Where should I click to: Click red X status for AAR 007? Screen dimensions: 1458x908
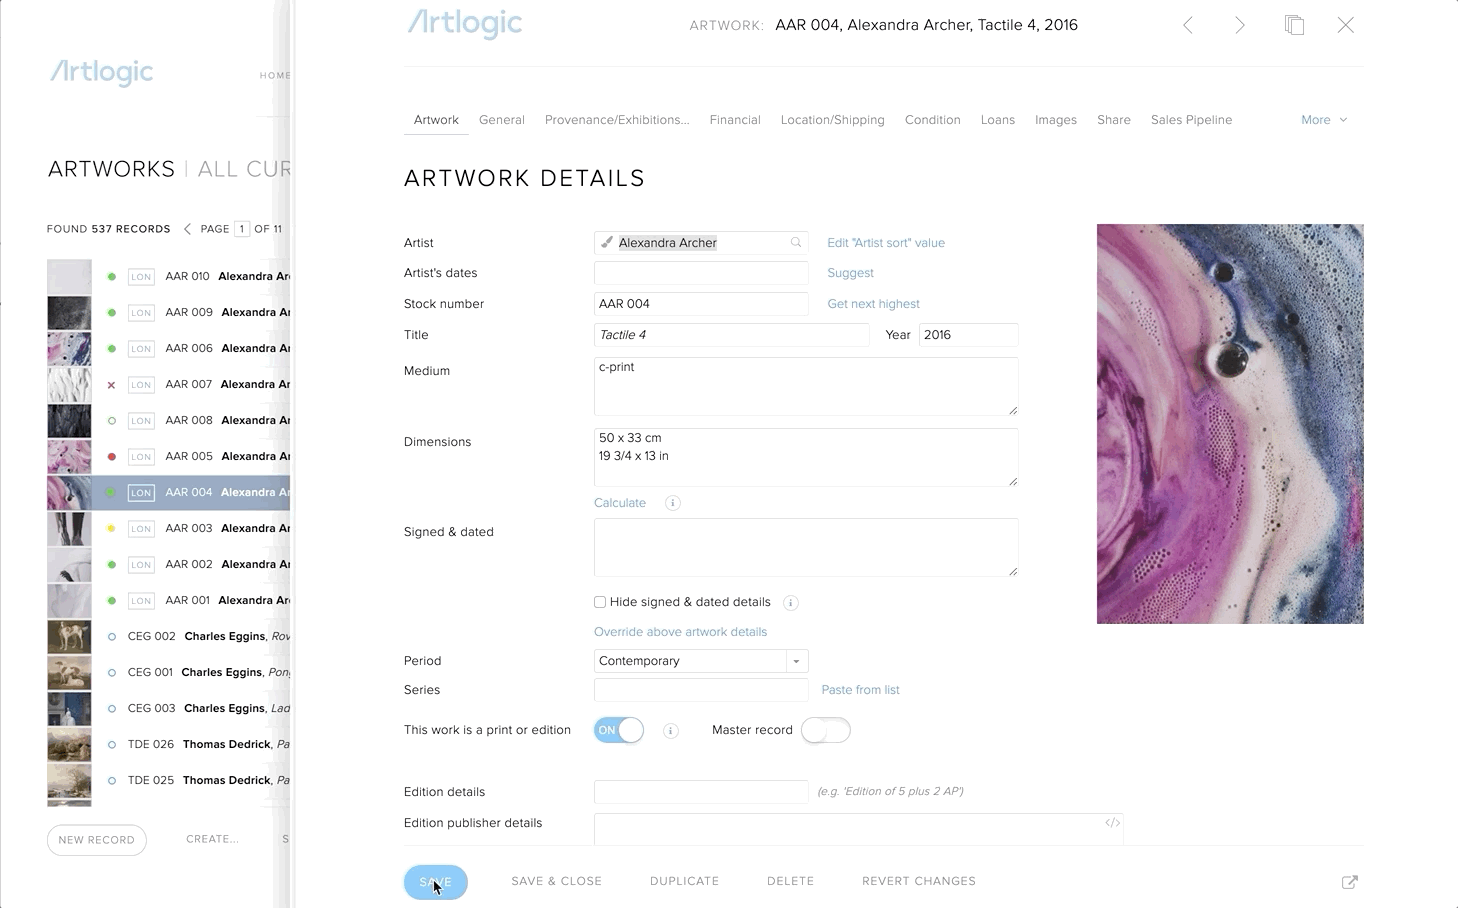pyautogui.click(x=111, y=385)
